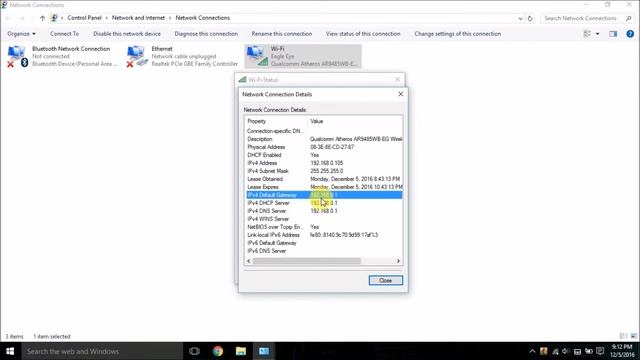This screenshot has width=640, height=360.
Task: Go up one level with Up arrow
Action: point(42,18)
